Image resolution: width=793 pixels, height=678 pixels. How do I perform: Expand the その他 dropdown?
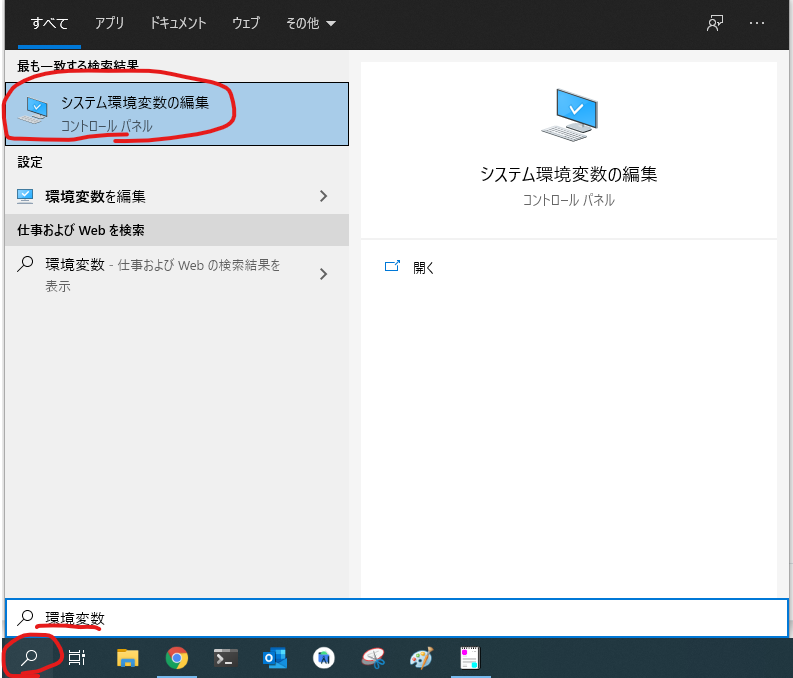pos(311,23)
